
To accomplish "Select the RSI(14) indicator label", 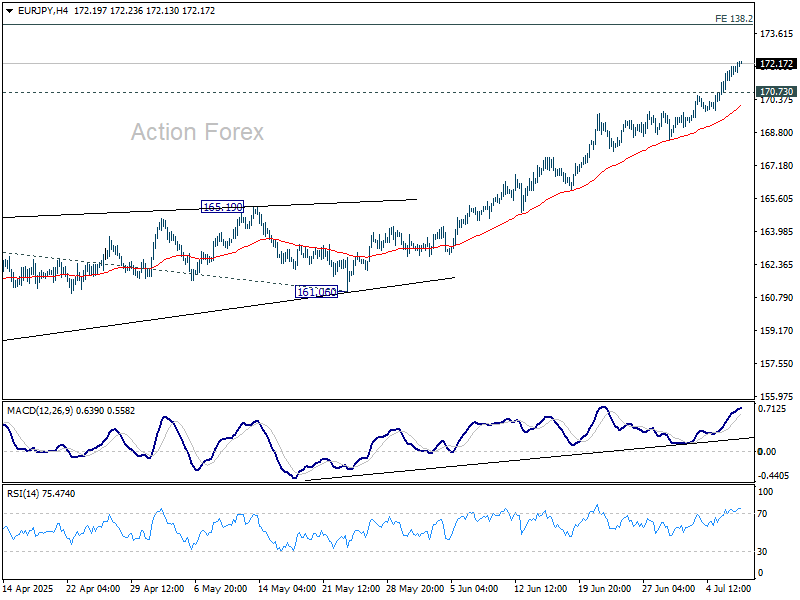I will 26,494.
